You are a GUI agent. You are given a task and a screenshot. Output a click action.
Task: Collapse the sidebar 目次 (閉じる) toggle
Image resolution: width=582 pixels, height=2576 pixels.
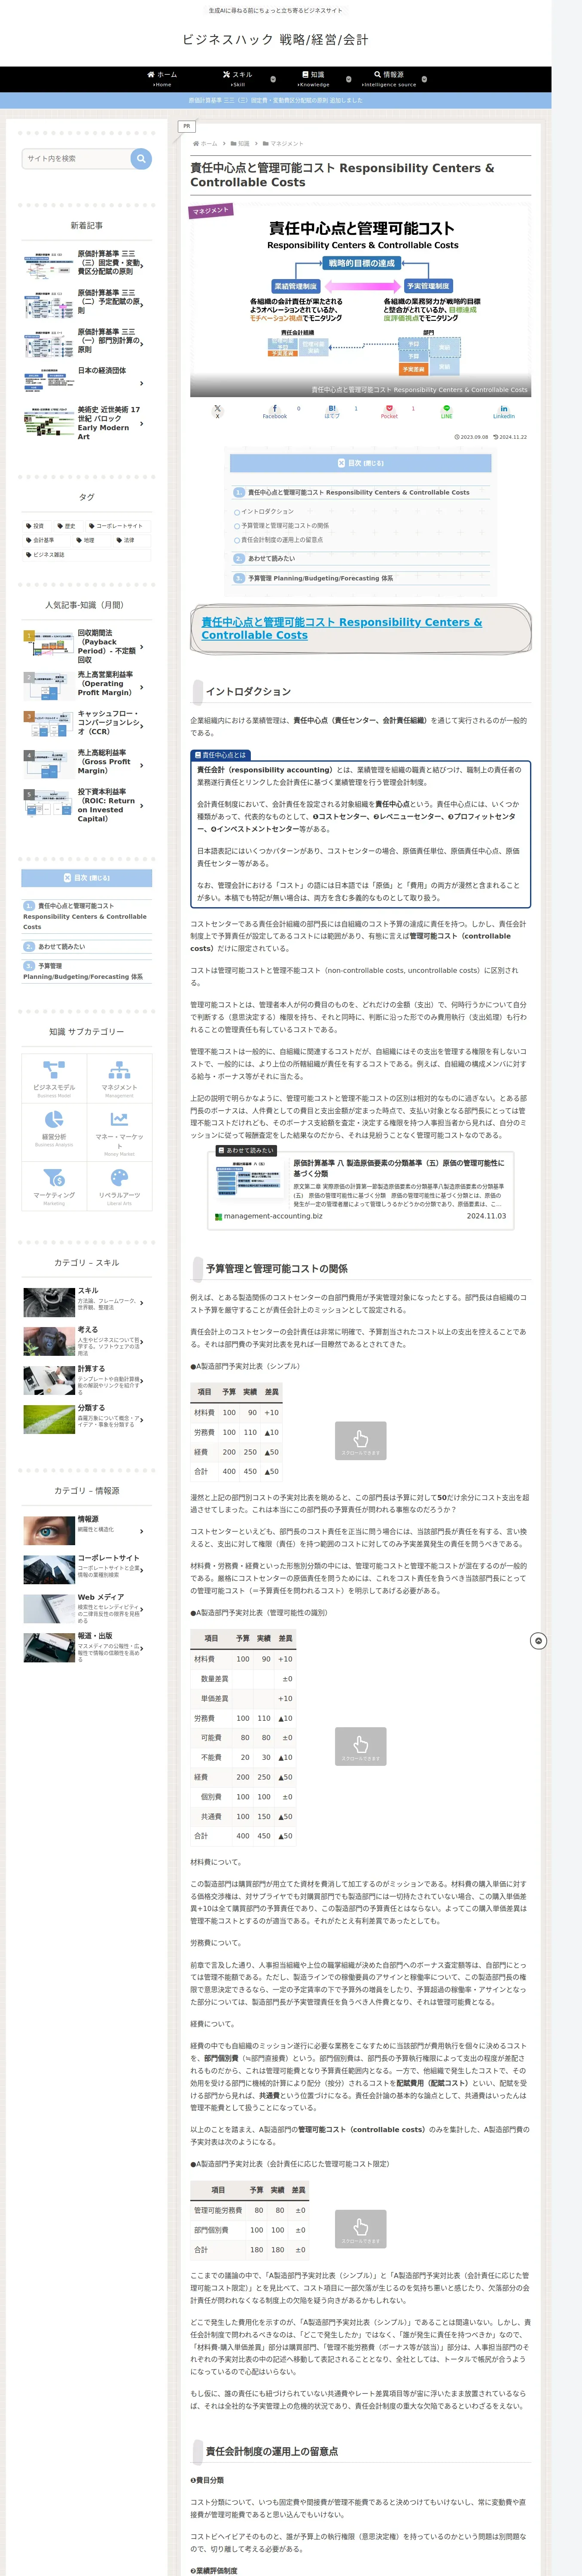(x=87, y=878)
